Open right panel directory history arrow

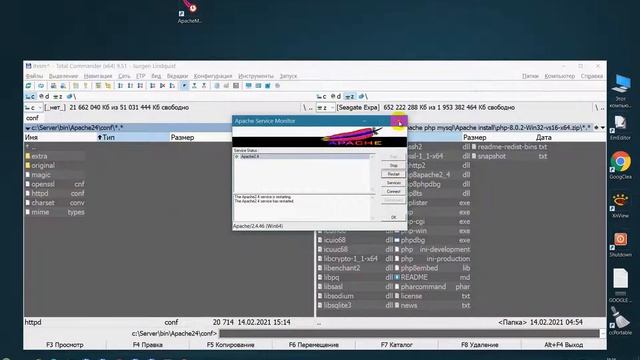click(x=603, y=128)
